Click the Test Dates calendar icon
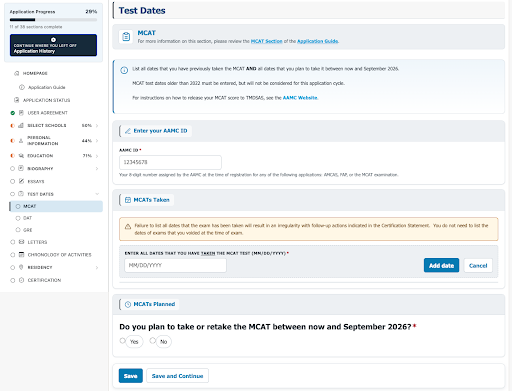The height and width of the screenshot is (391, 512). [x=21, y=194]
